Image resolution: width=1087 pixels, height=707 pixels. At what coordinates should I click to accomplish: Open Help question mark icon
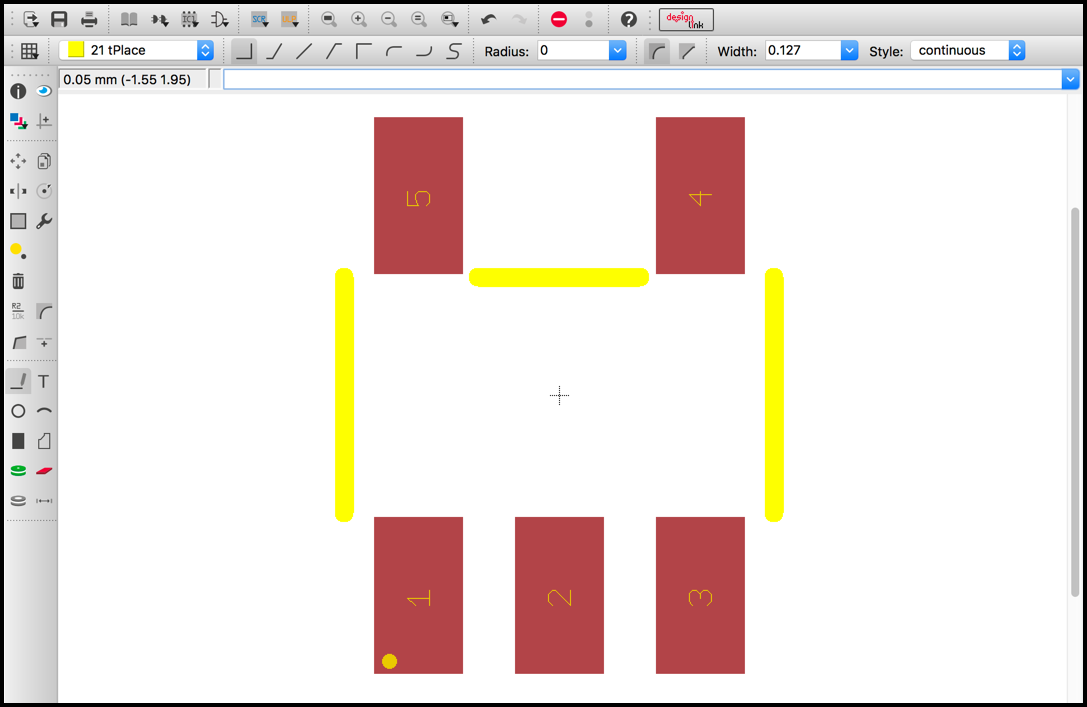point(629,19)
